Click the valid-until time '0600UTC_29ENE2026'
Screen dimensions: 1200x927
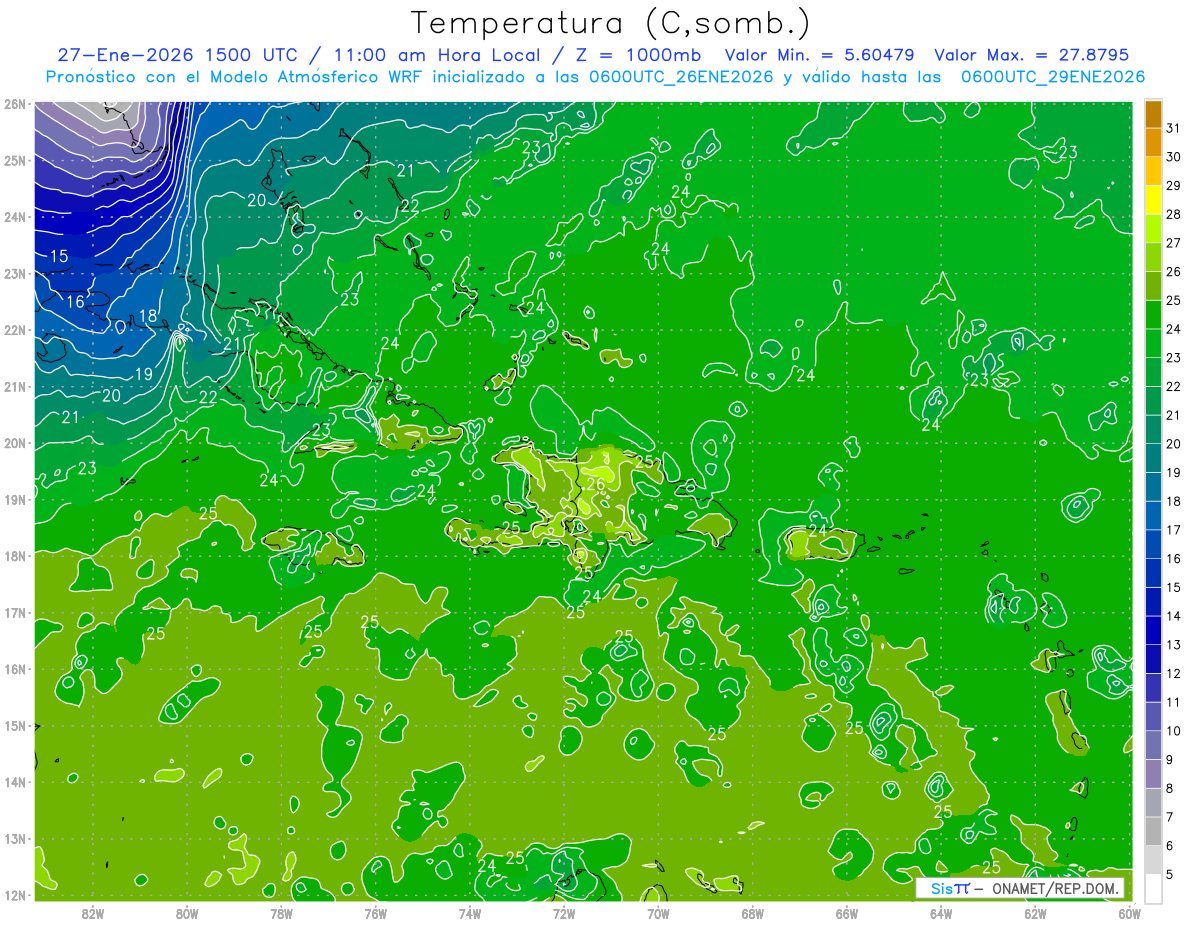click(1053, 77)
